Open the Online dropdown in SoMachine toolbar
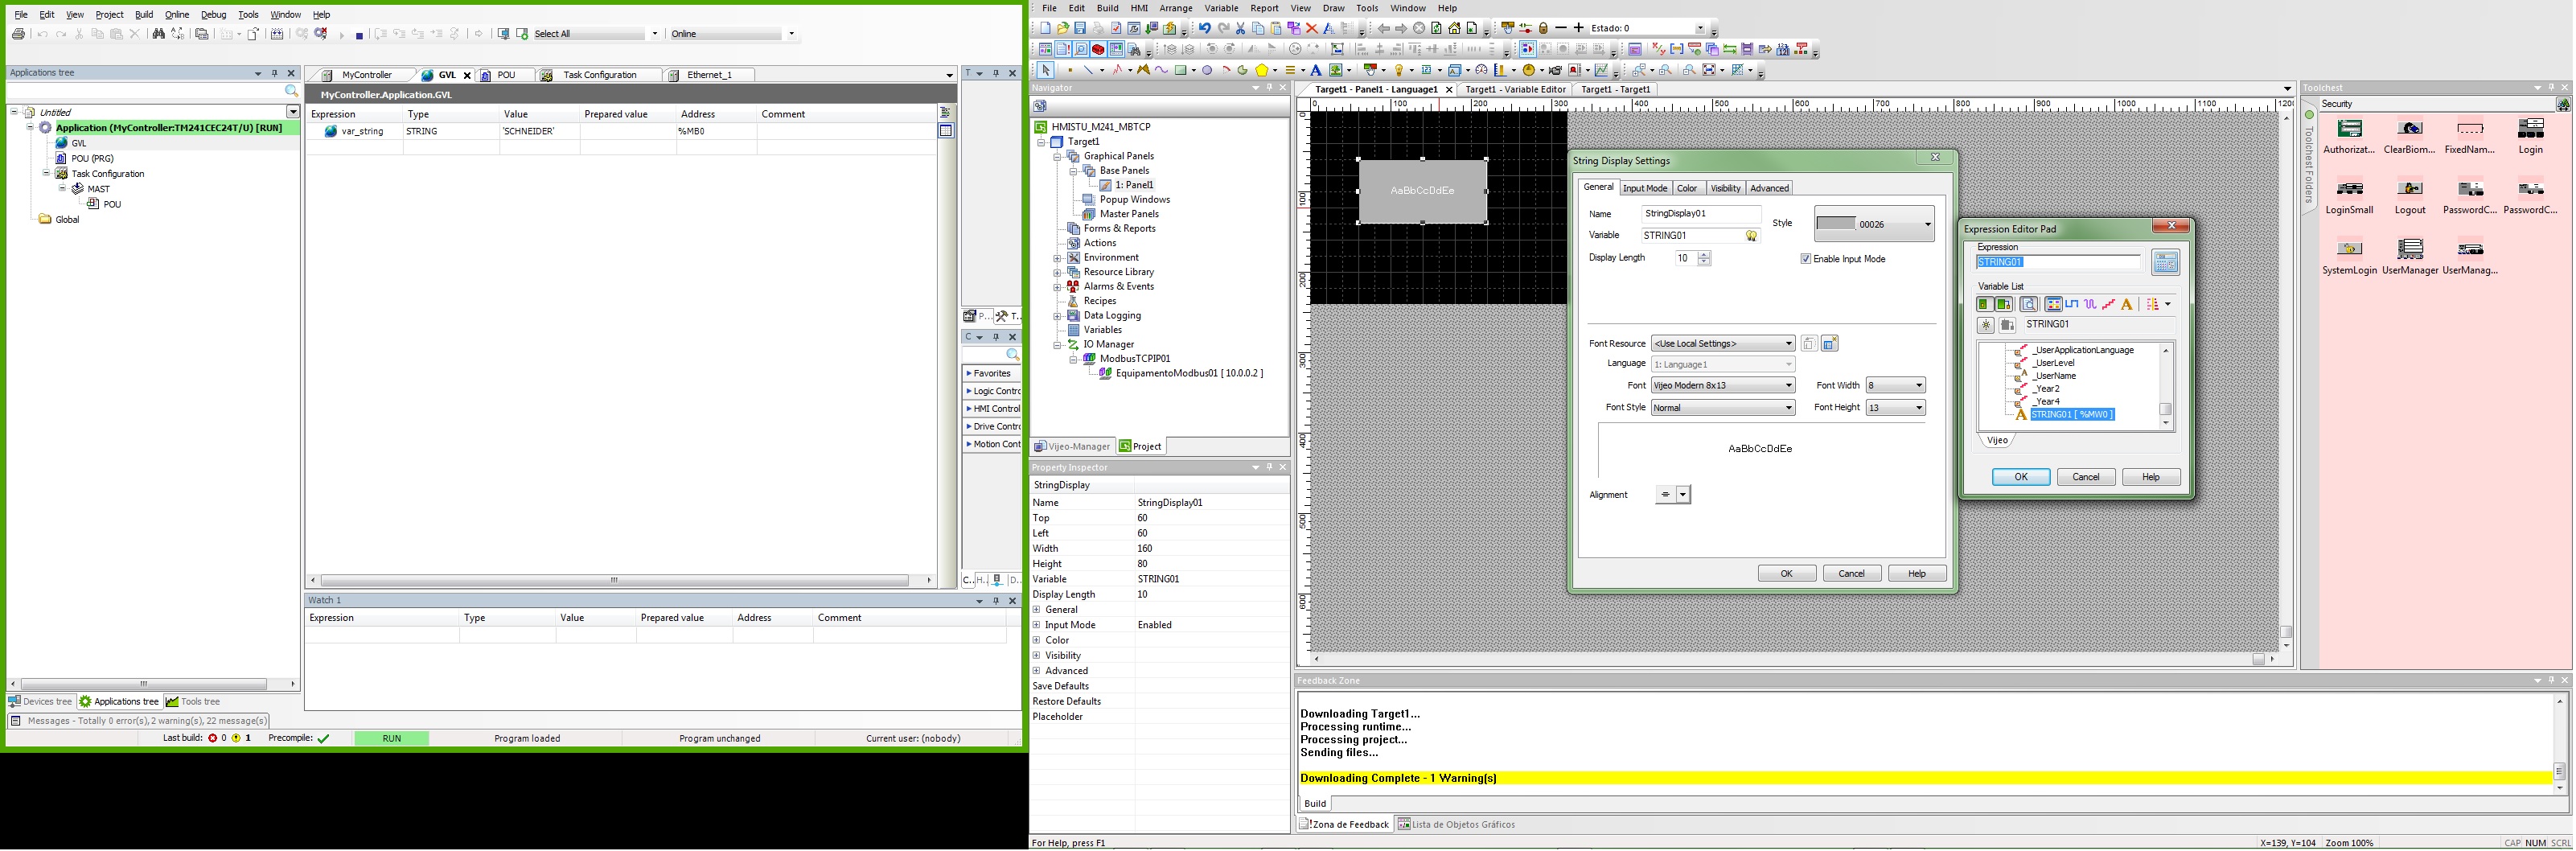Screen dimensions: 2576x851 pos(791,34)
